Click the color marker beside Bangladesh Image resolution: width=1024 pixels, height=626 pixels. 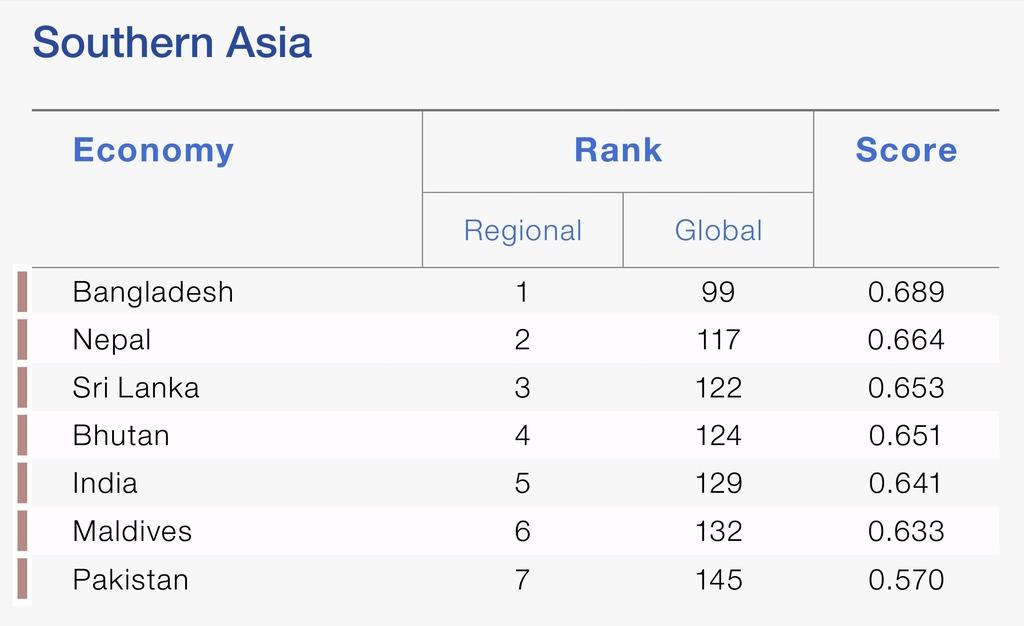[22, 292]
